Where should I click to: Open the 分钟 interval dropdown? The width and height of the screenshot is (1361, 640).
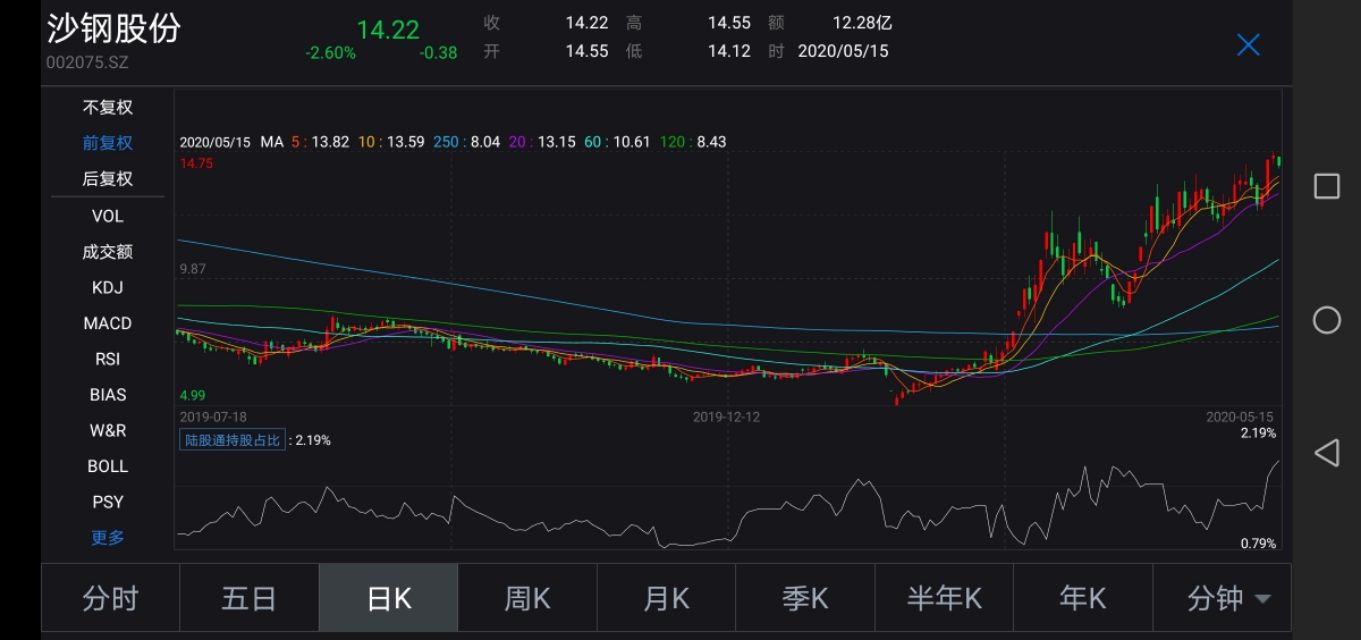pos(1222,598)
